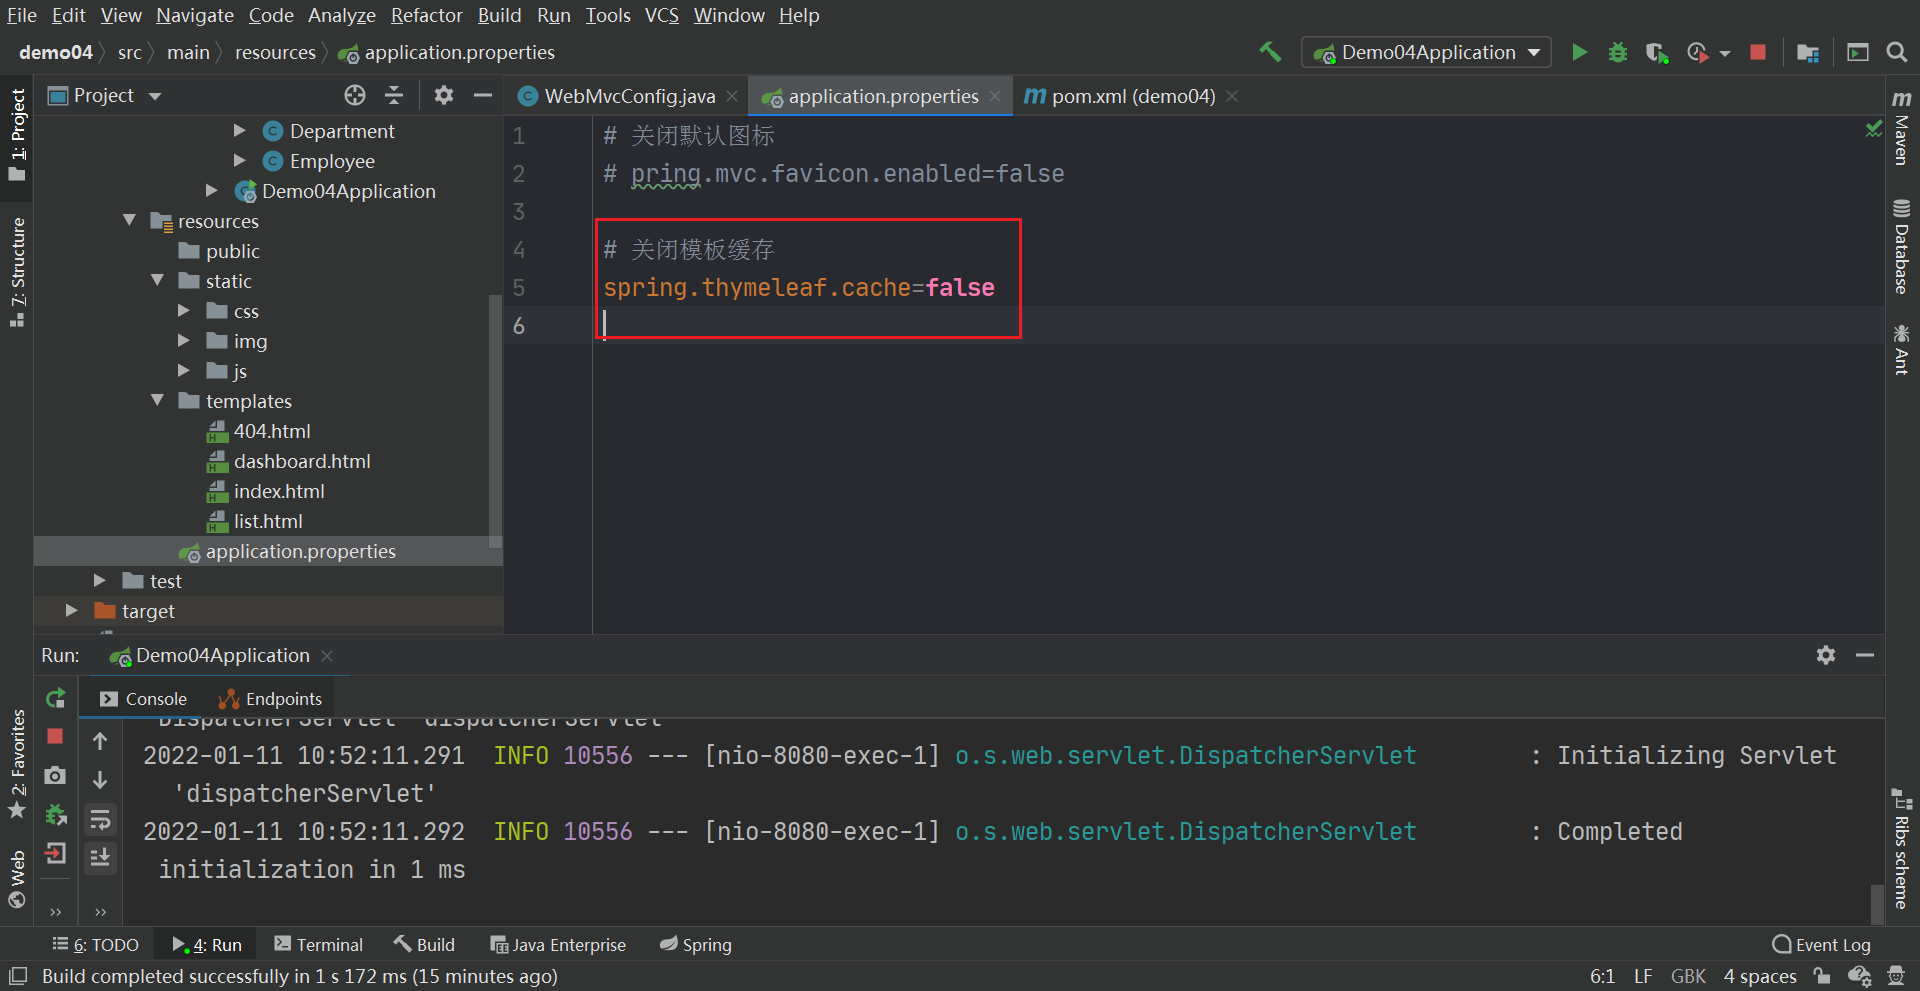Hide the Project tool window
This screenshot has height=991, width=1920.
point(483,95)
